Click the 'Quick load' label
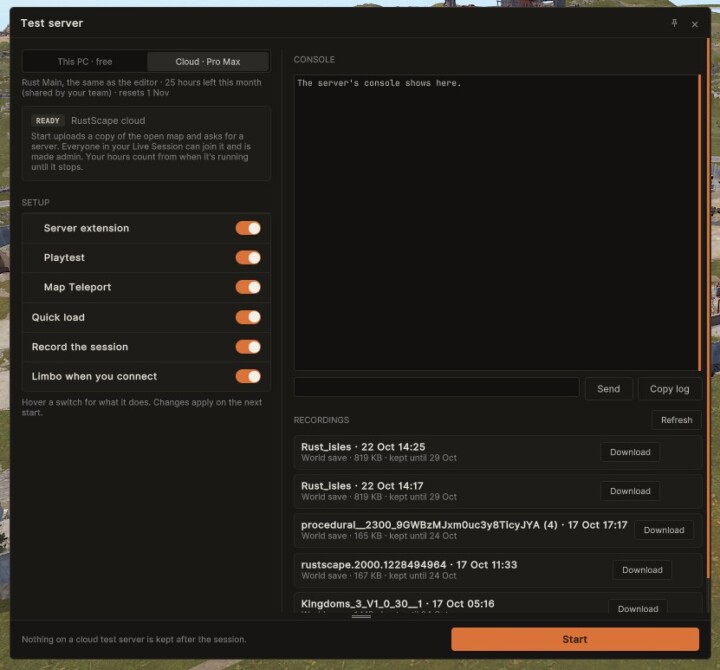This screenshot has width=720, height=670. (x=58, y=317)
